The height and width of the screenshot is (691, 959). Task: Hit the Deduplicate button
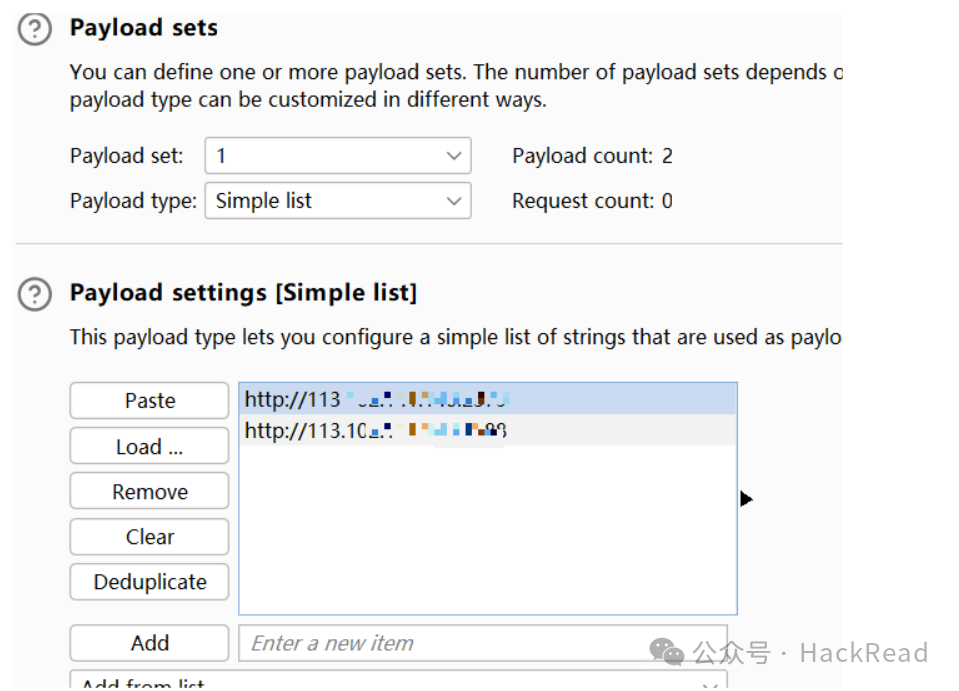(149, 582)
